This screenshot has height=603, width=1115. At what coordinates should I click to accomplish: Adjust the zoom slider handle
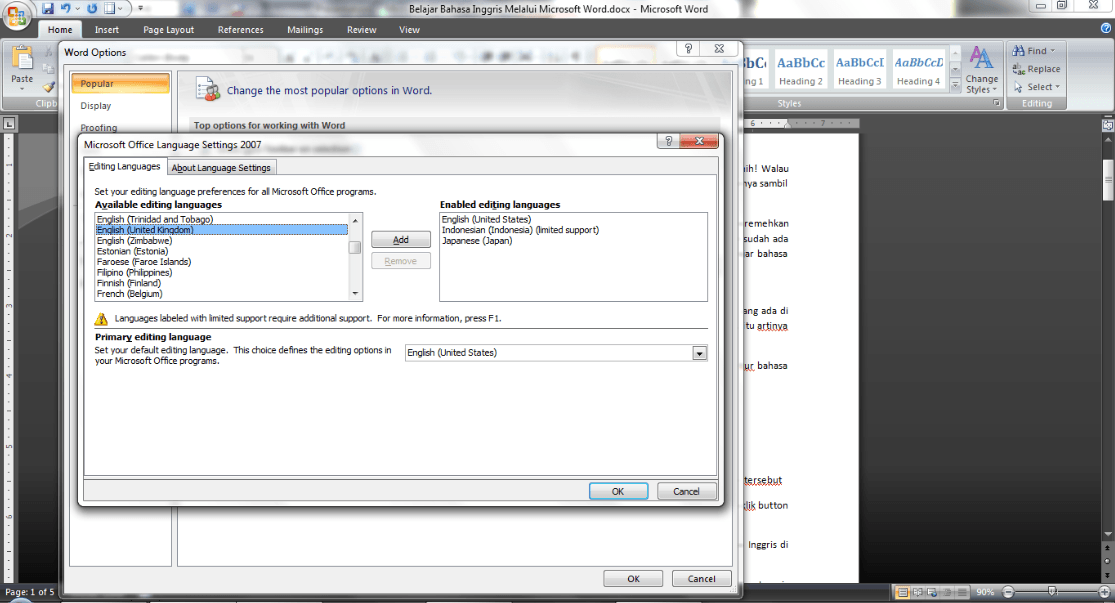pos(1052,592)
